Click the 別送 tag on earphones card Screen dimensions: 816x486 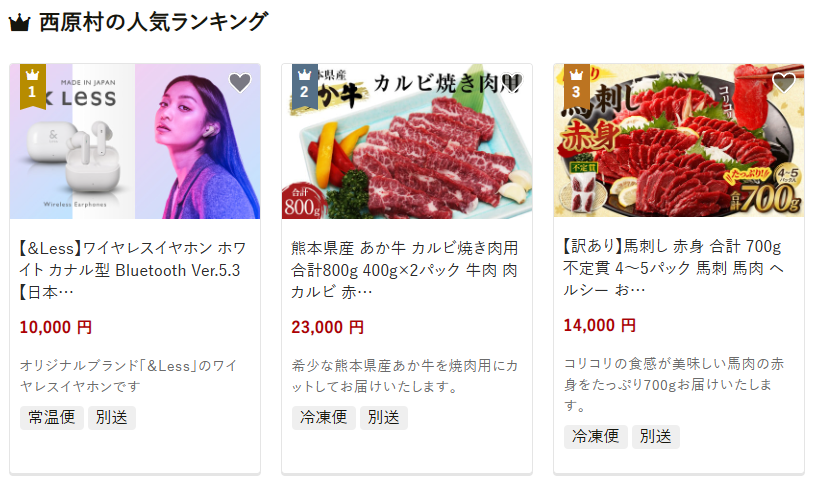(x=112, y=418)
